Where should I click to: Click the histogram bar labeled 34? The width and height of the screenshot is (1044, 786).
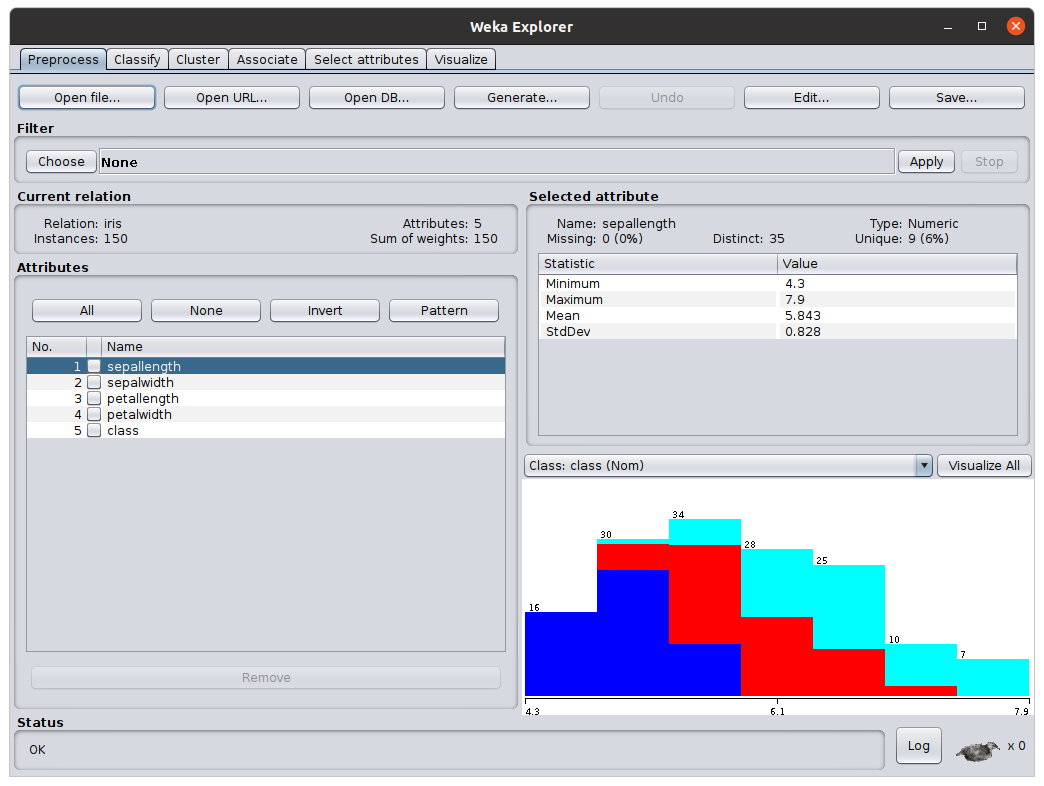(x=704, y=608)
